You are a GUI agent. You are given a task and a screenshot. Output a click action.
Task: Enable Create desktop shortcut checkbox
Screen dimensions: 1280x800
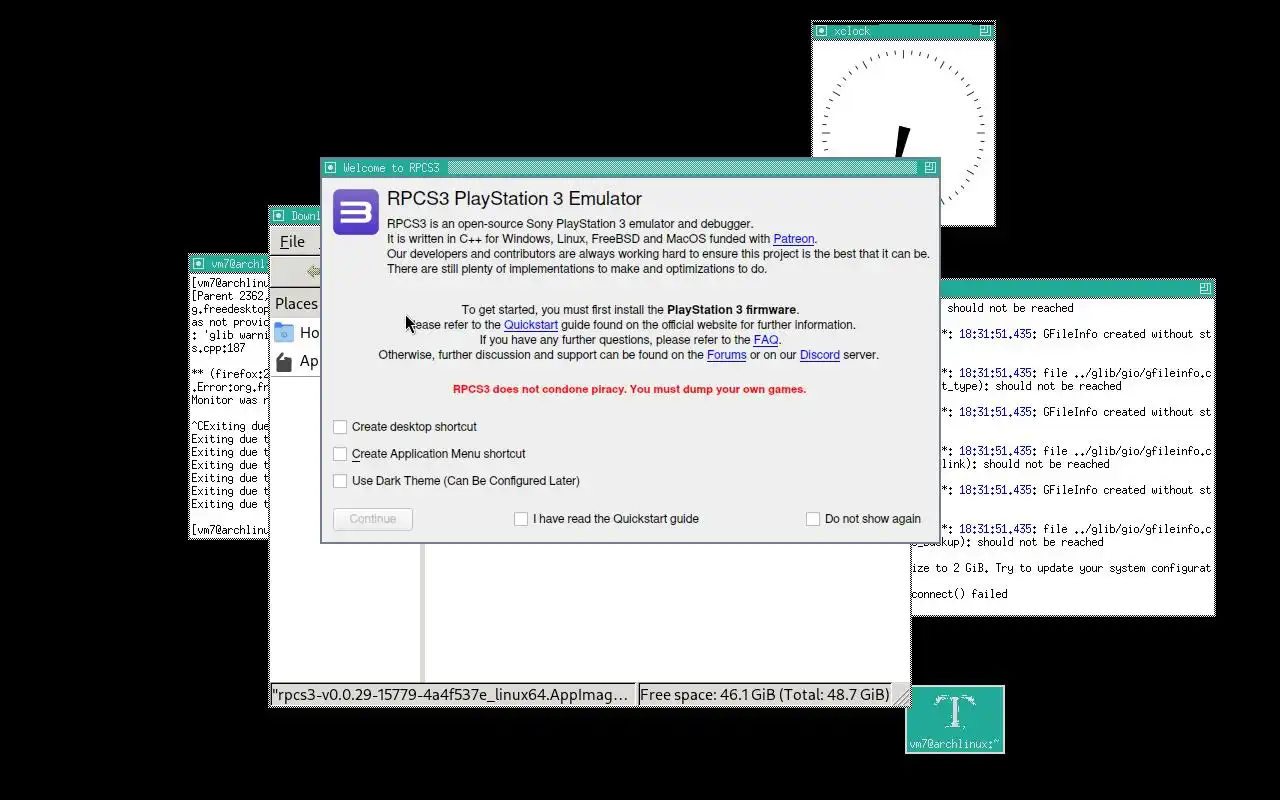coord(340,427)
